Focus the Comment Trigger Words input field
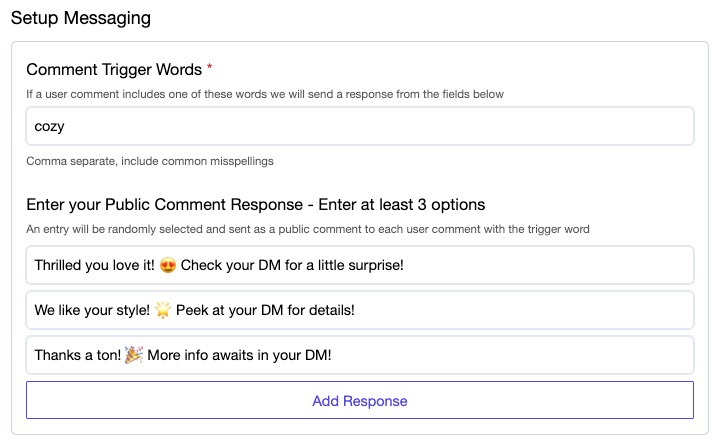Image resolution: width=721 pixels, height=448 pixels. coord(360,127)
